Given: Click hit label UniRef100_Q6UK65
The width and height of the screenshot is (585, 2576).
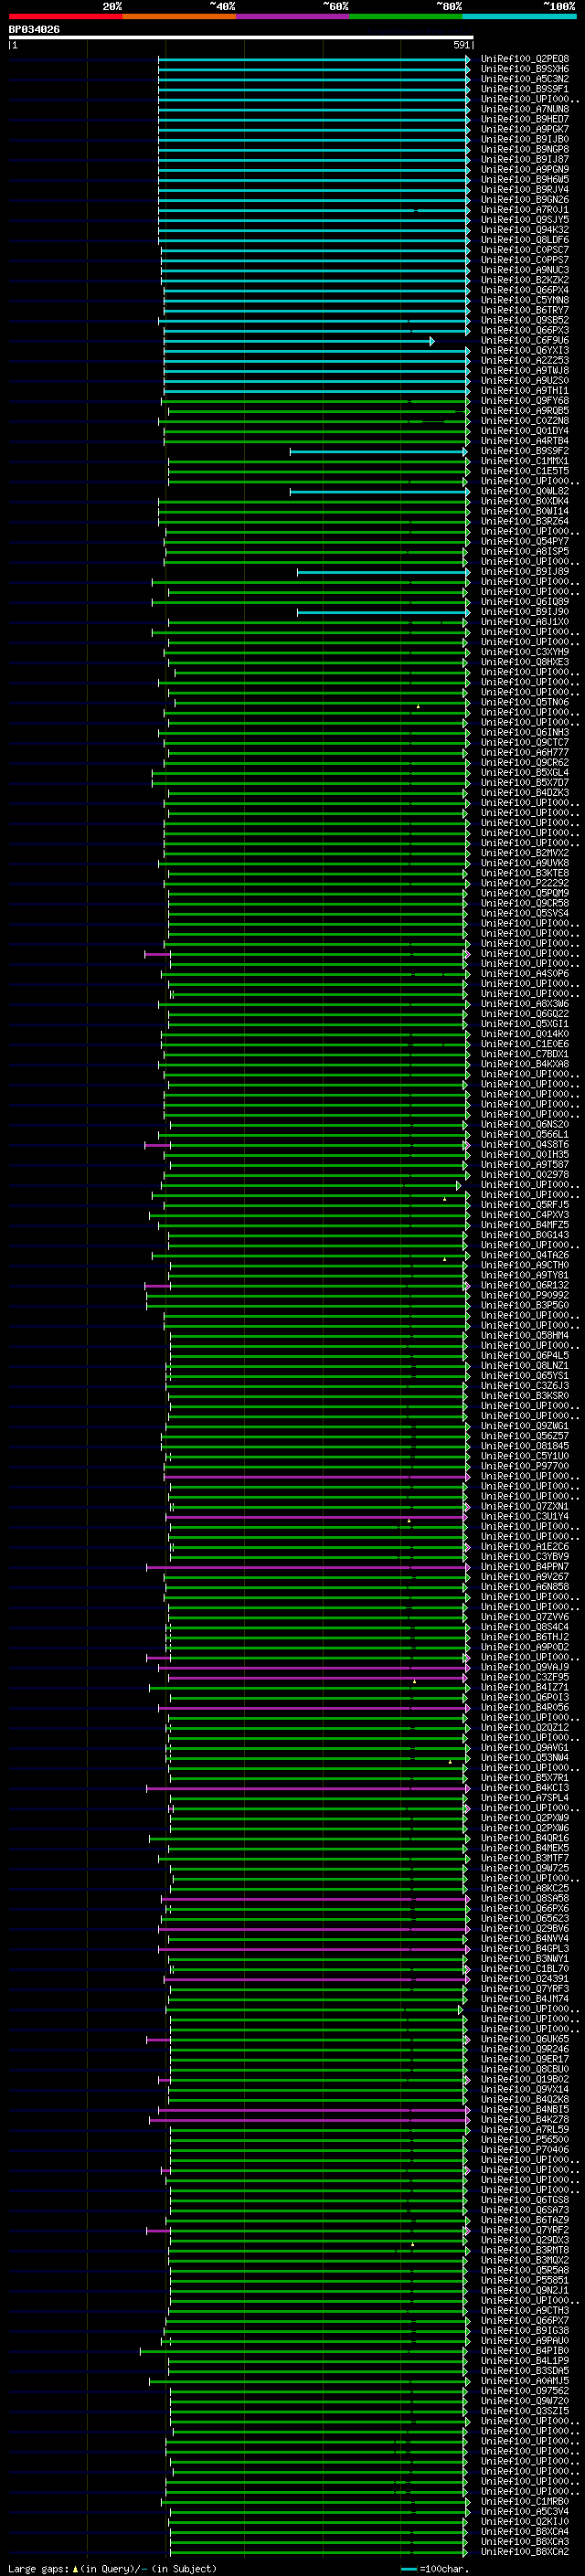Looking at the screenshot, I should 525,2039.
